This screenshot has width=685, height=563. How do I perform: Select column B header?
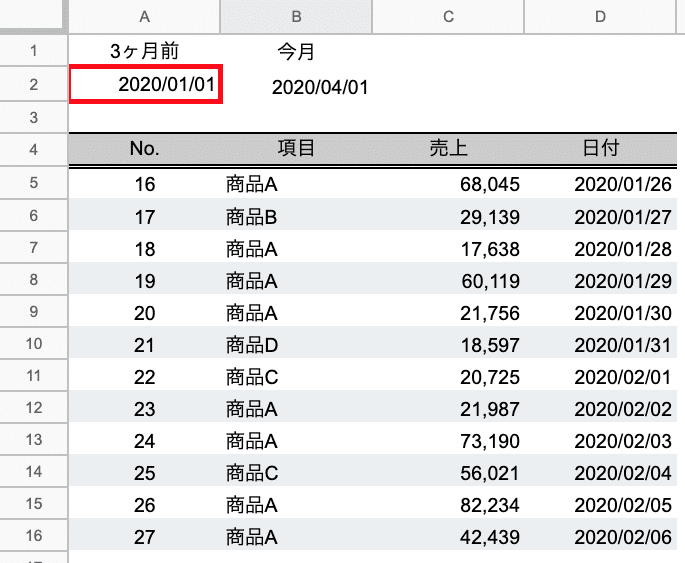tap(296, 17)
